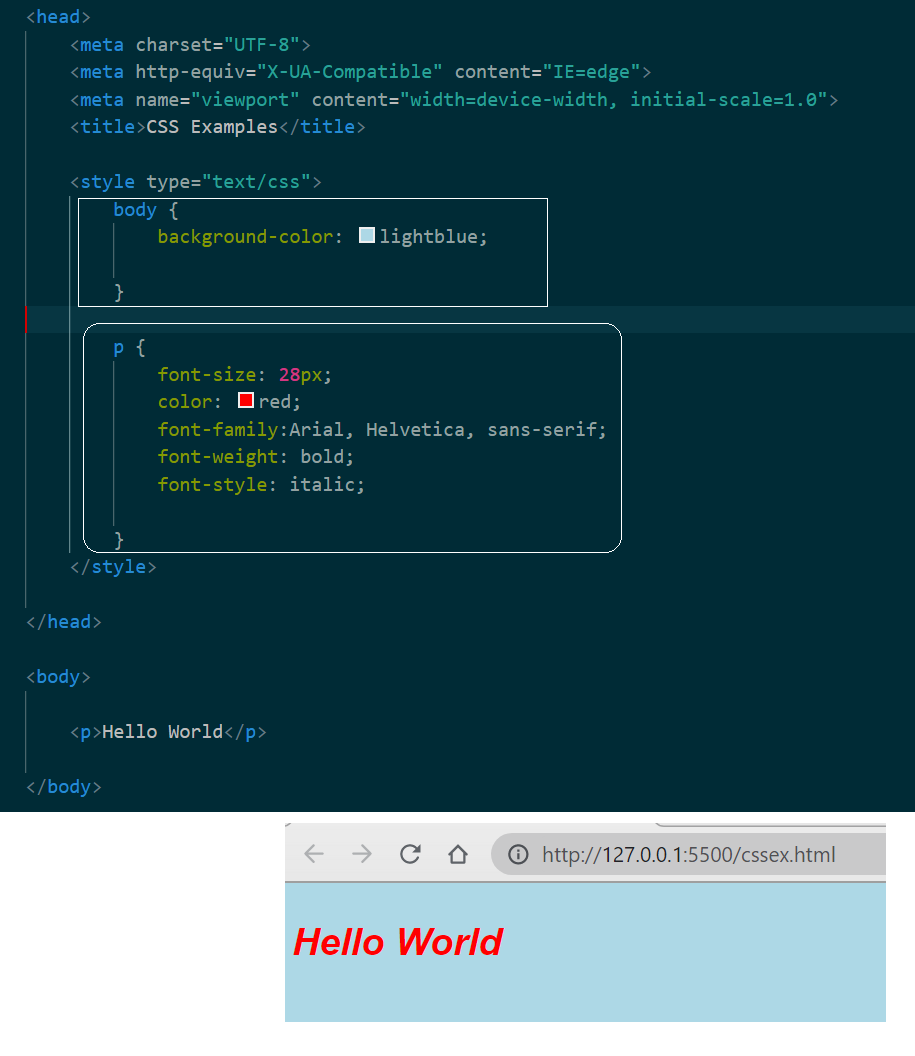Reload the page in the browser

pyautogui.click(x=410, y=854)
